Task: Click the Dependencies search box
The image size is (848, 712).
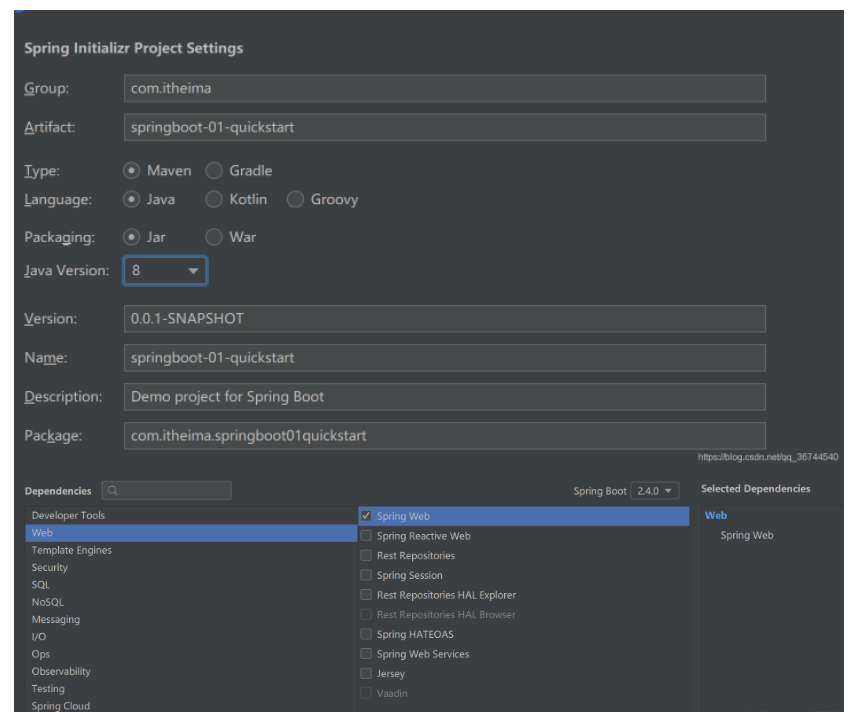Action: coord(167,490)
